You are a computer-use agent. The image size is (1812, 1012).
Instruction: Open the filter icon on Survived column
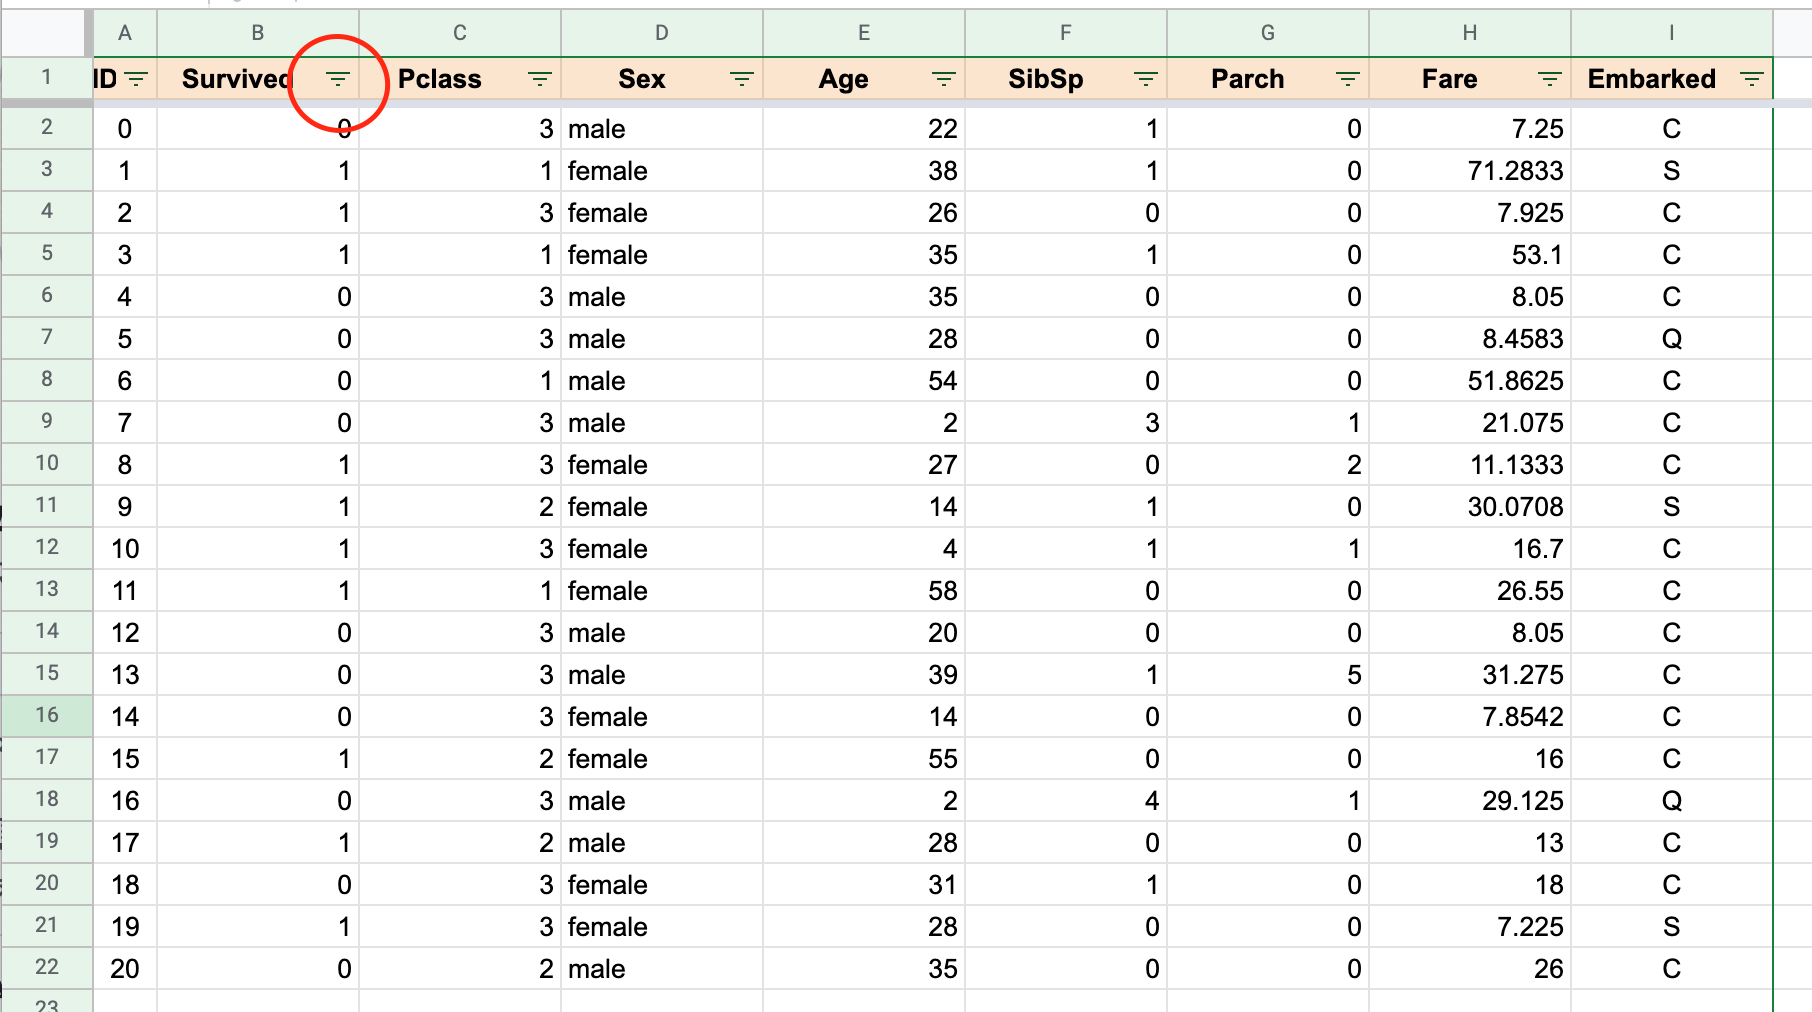pos(338,79)
